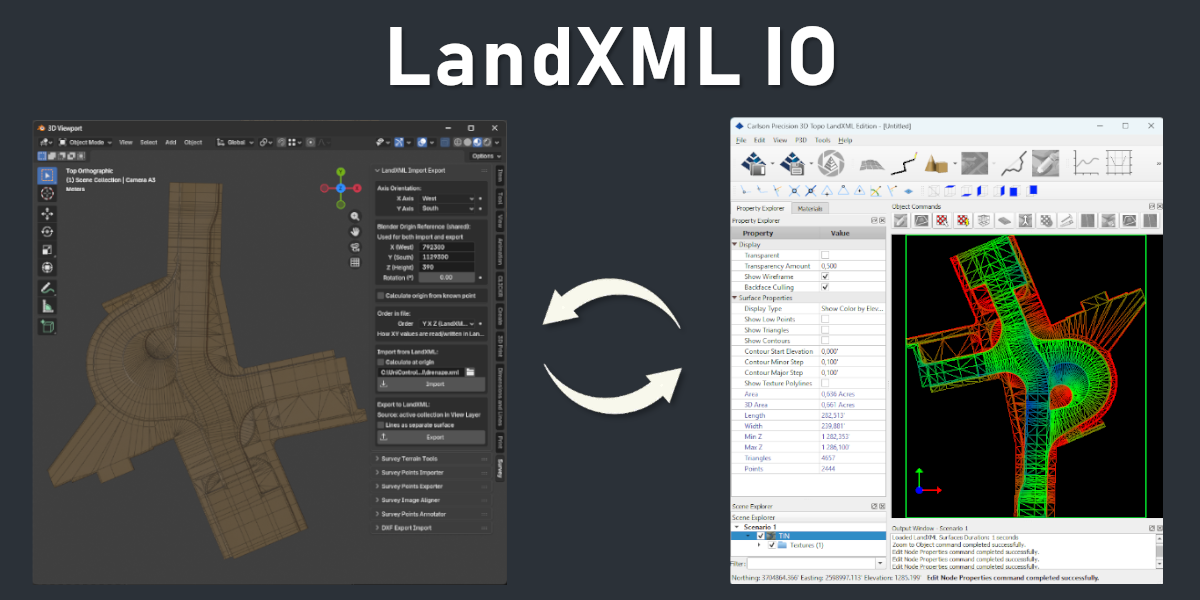The height and width of the screenshot is (600, 1200).
Task: Click the Add menu in Blender header
Action: point(171,142)
